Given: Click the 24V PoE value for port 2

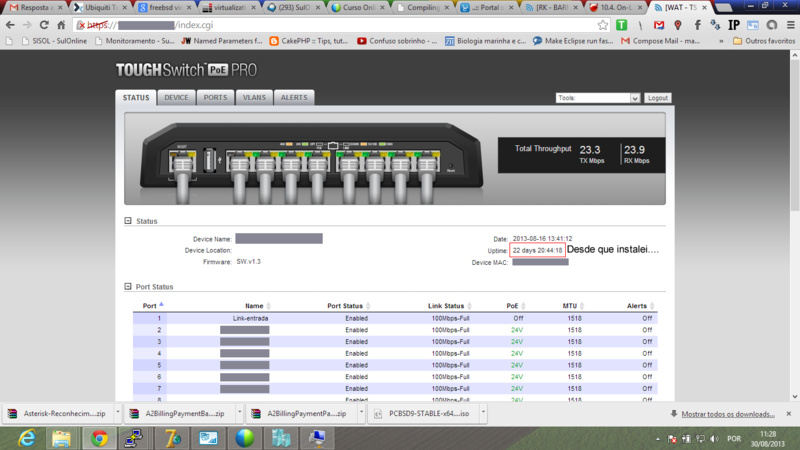Looking at the screenshot, I should tap(517, 330).
